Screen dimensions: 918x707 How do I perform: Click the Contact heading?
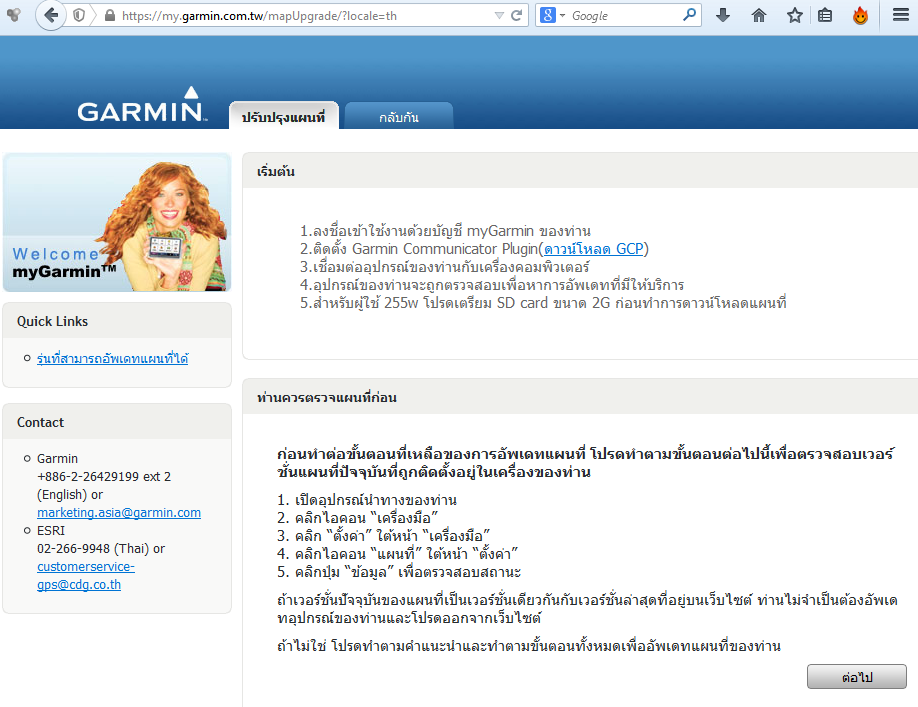pos(40,422)
